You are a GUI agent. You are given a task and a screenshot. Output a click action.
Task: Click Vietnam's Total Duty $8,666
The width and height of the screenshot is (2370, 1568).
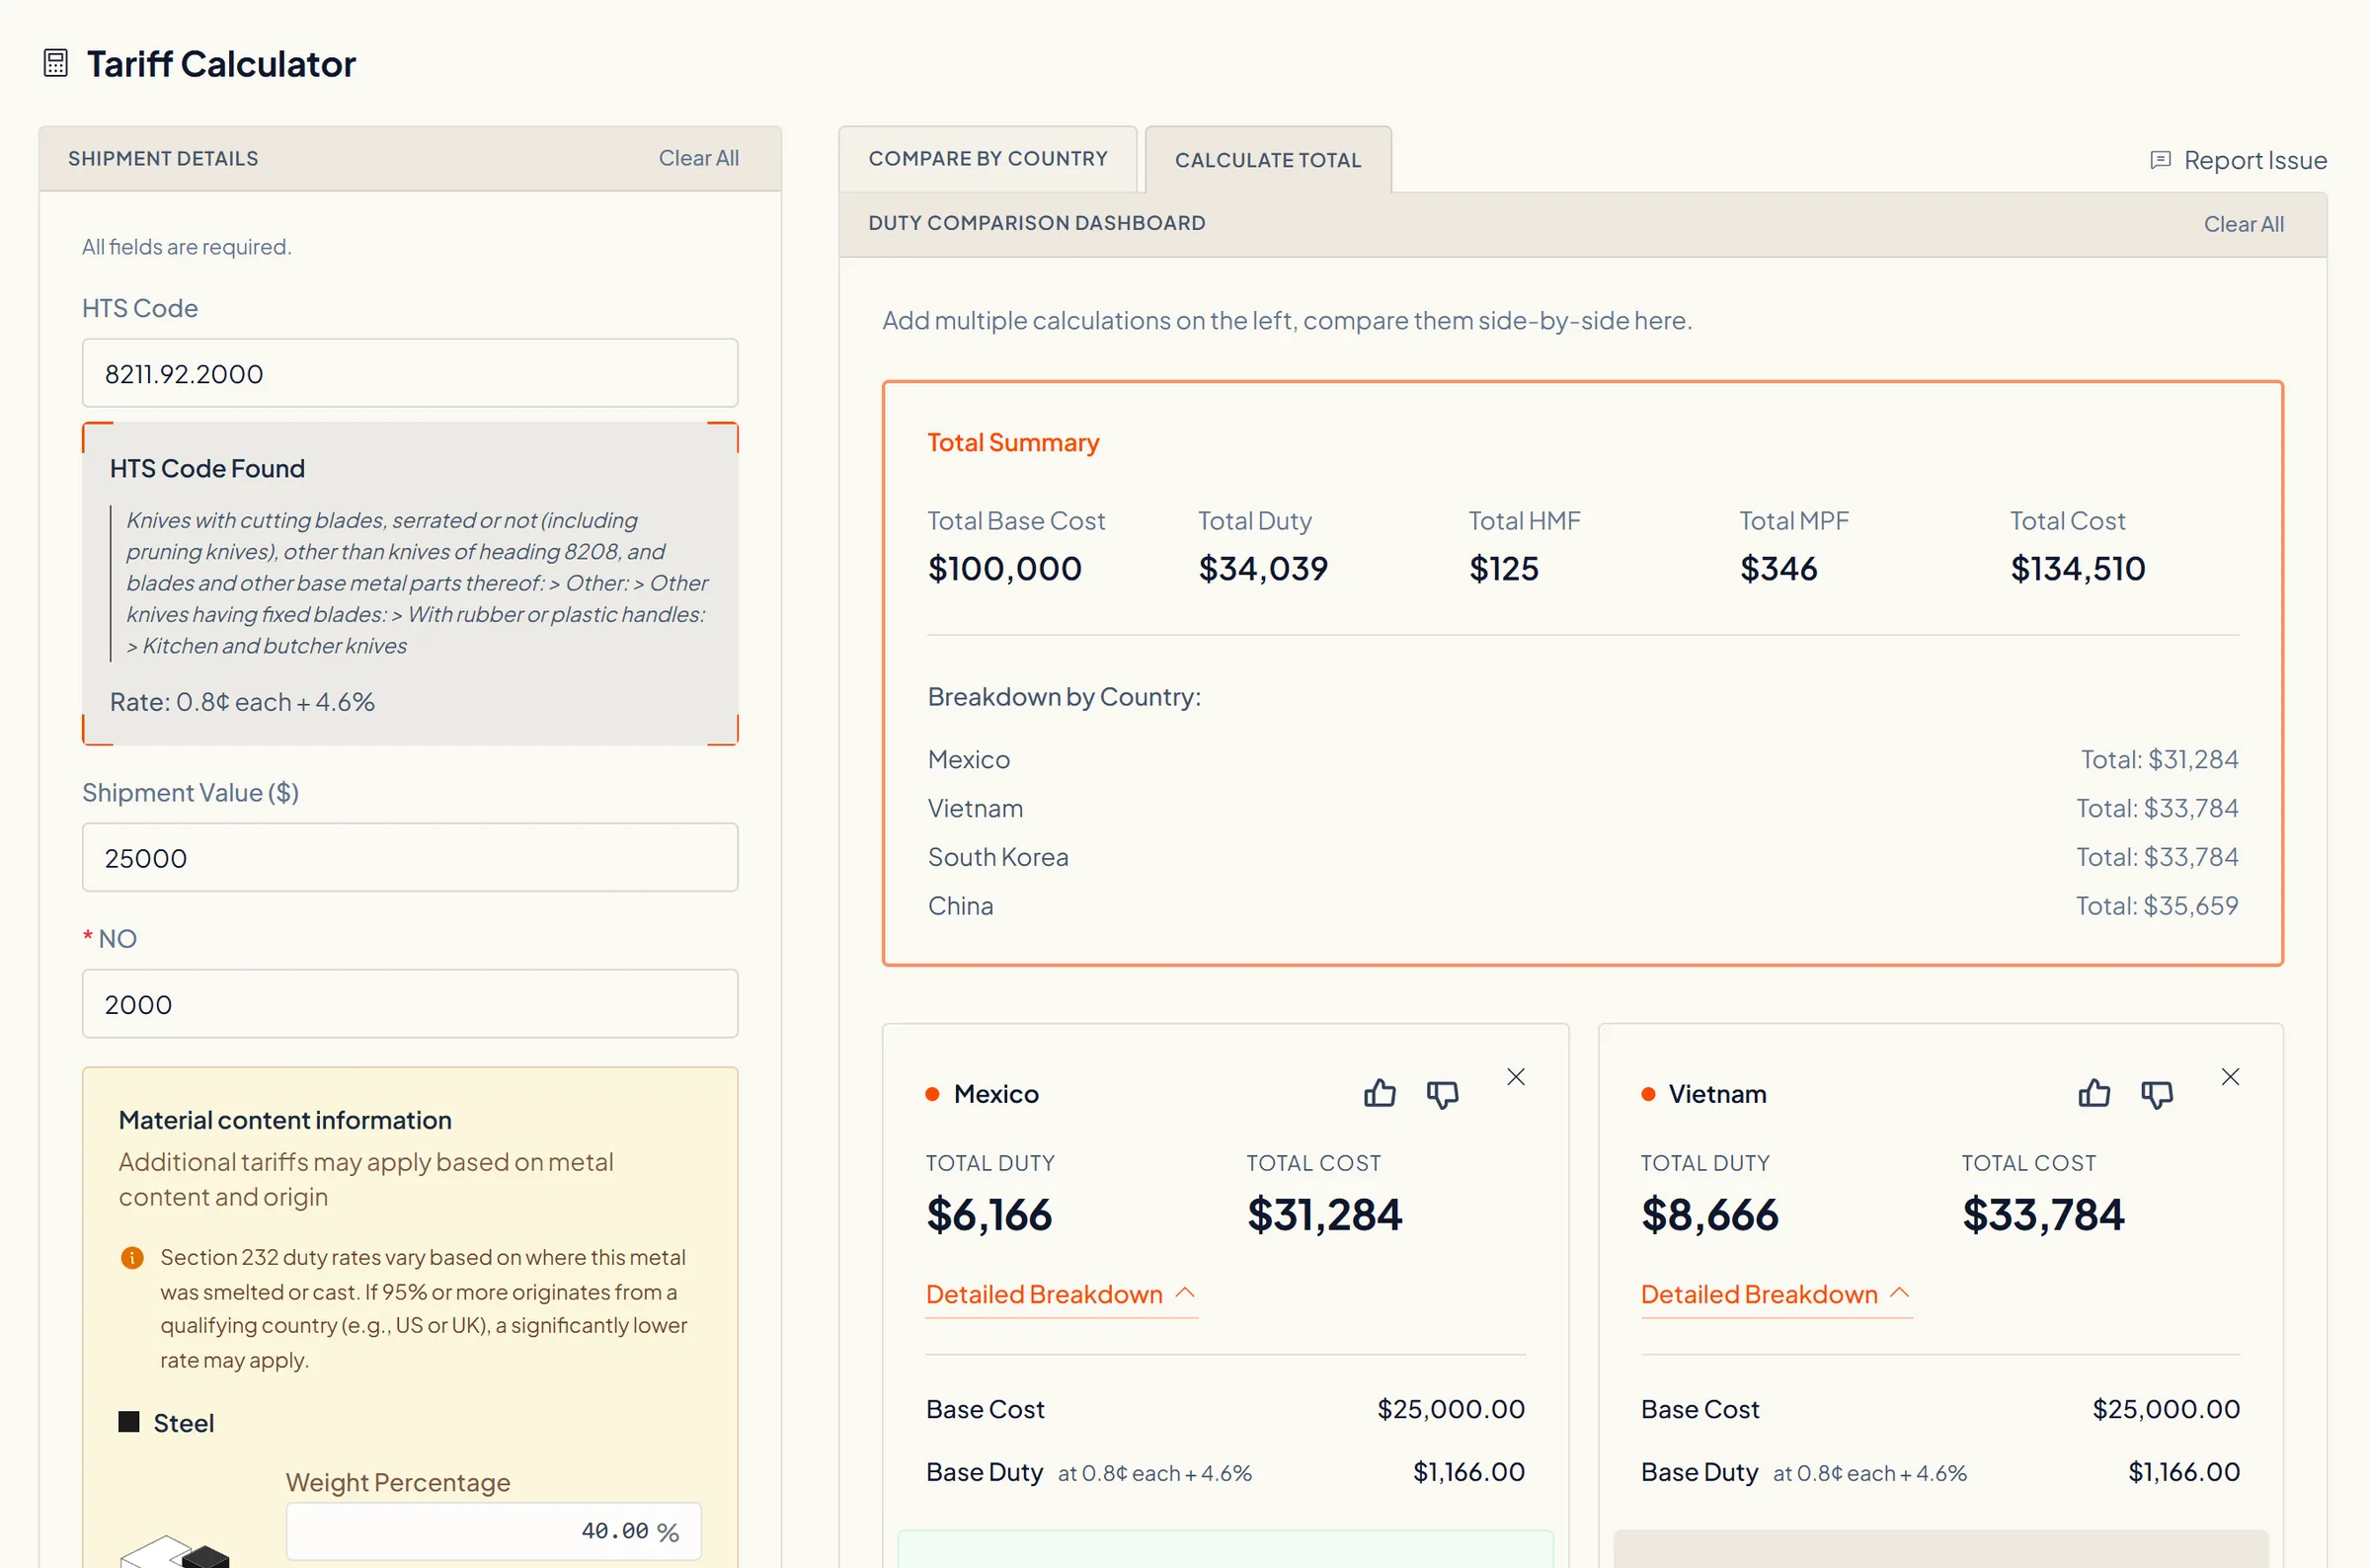(x=1709, y=1214)
